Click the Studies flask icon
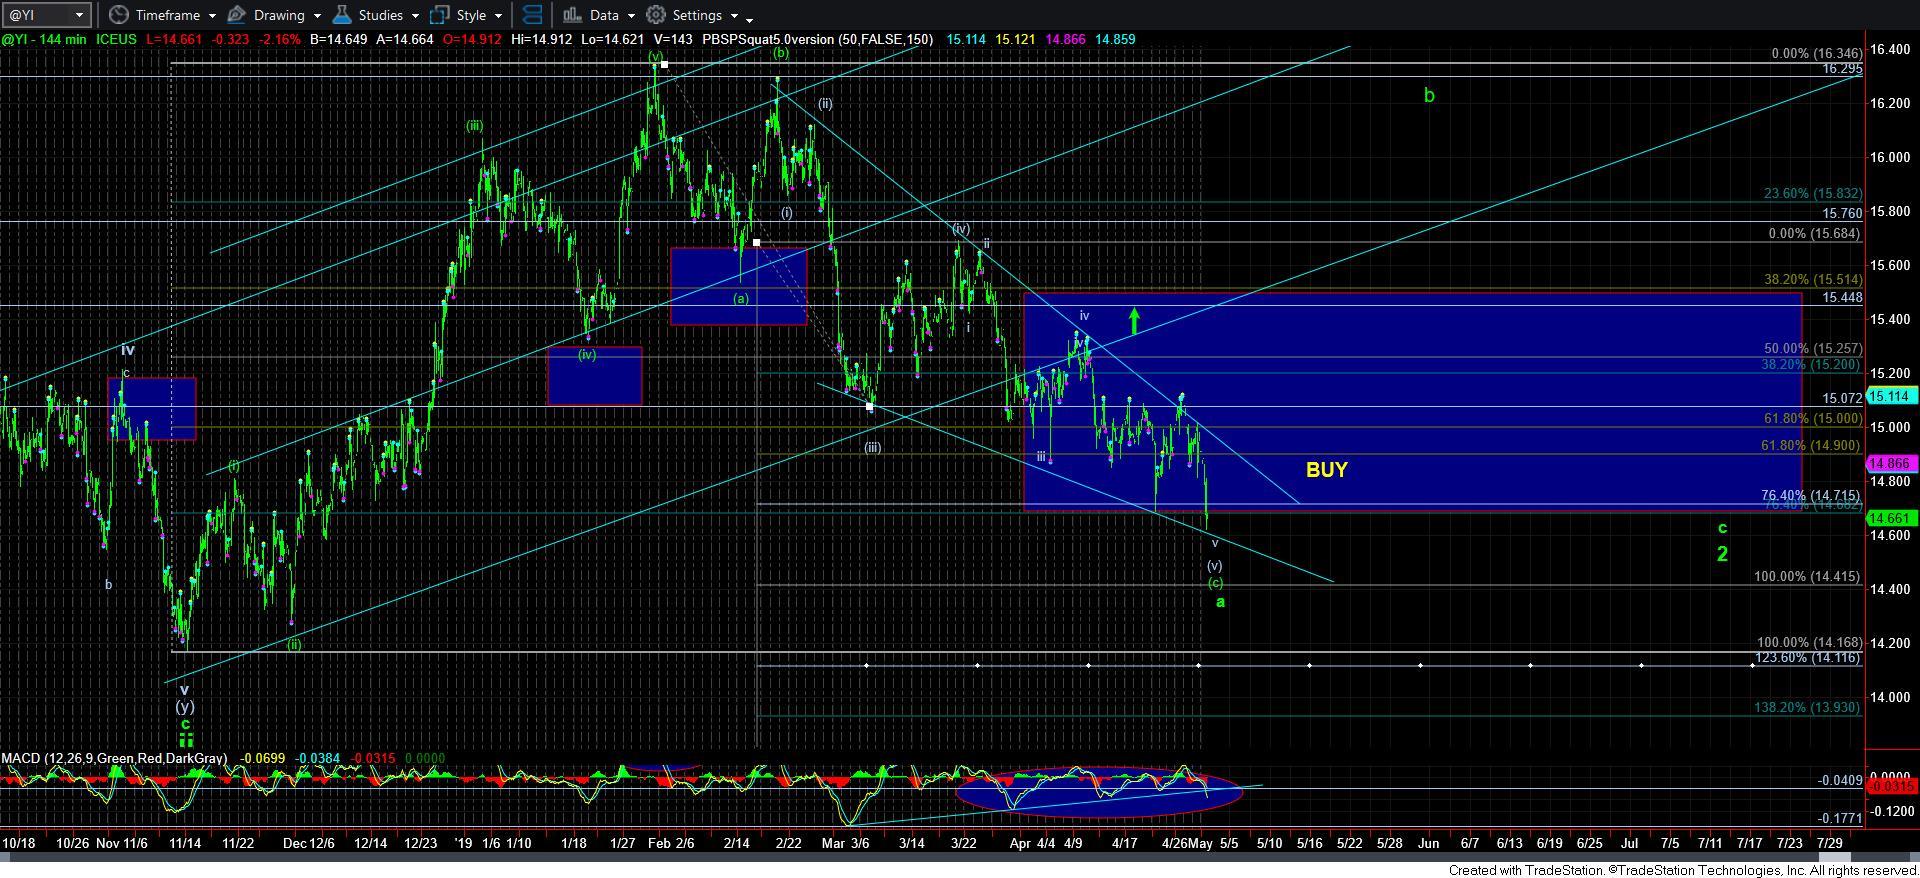The image size is (1920, 878). (x=342, y=15)
